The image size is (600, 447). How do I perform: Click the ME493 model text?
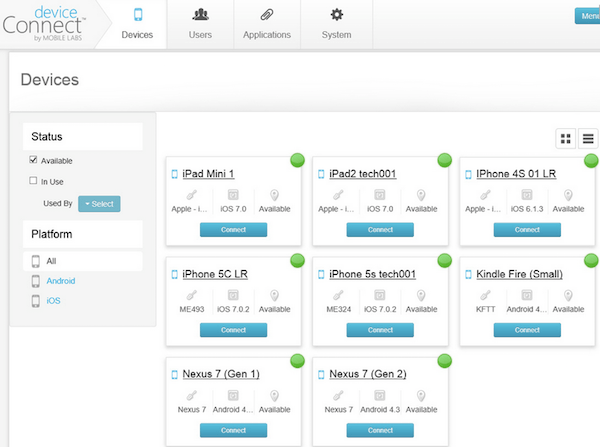[x=192, y=309]
